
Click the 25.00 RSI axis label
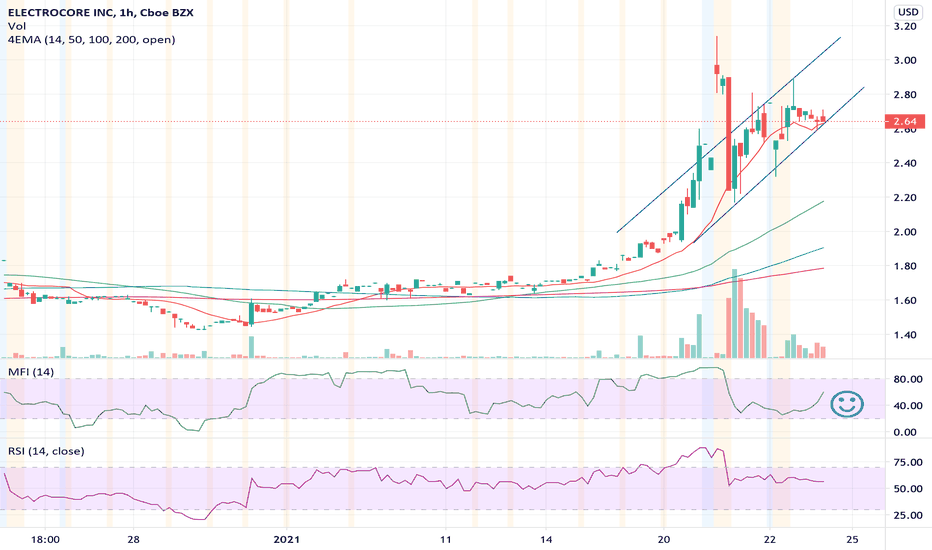[x=908, y=516]
